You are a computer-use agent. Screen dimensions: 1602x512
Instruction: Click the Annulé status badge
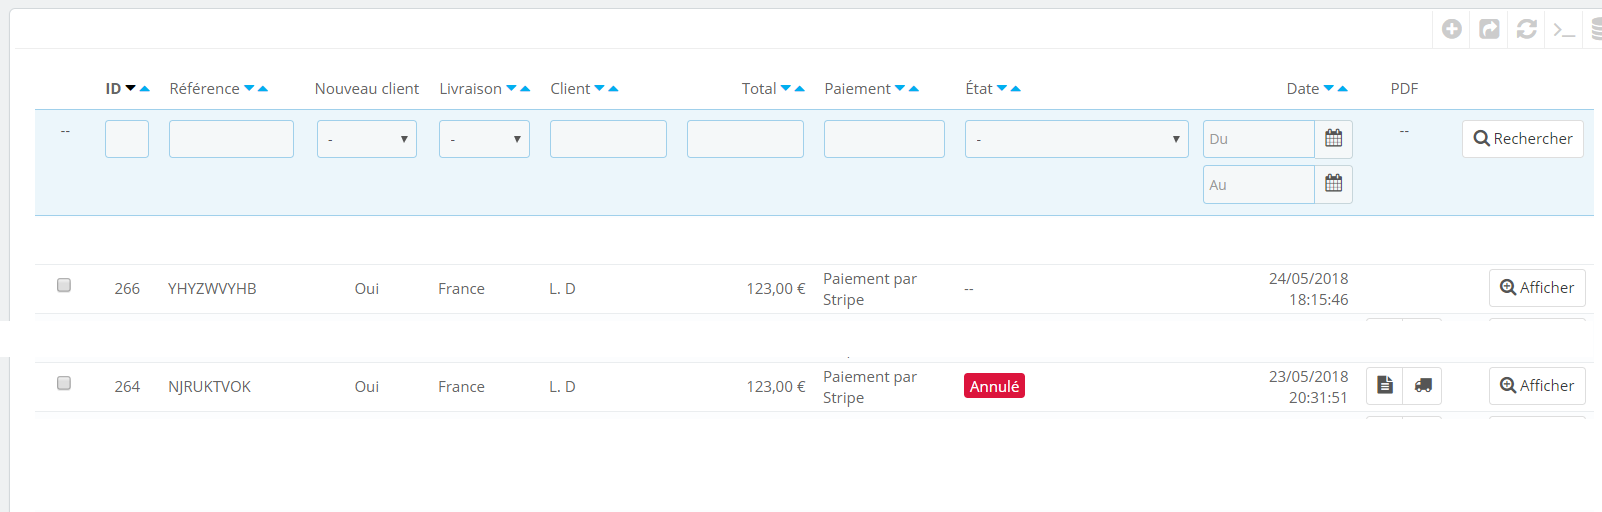pyautogui.click(x=994, y=386)
